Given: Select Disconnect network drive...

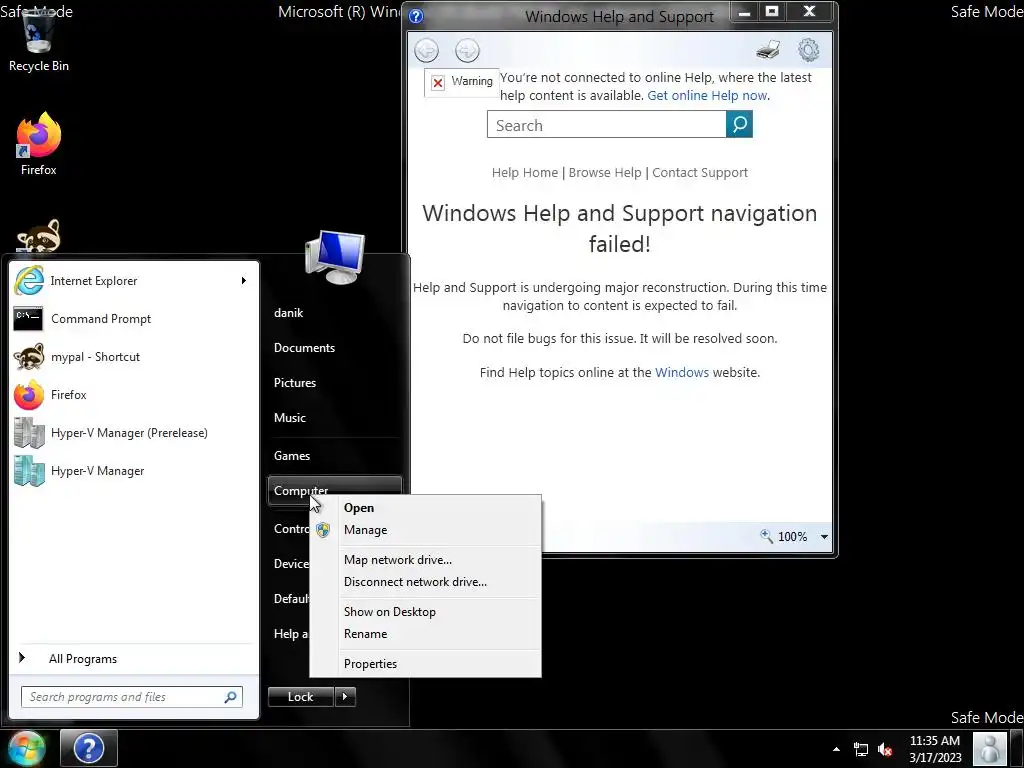Looking at the screenshot, I should coord(427,582).
